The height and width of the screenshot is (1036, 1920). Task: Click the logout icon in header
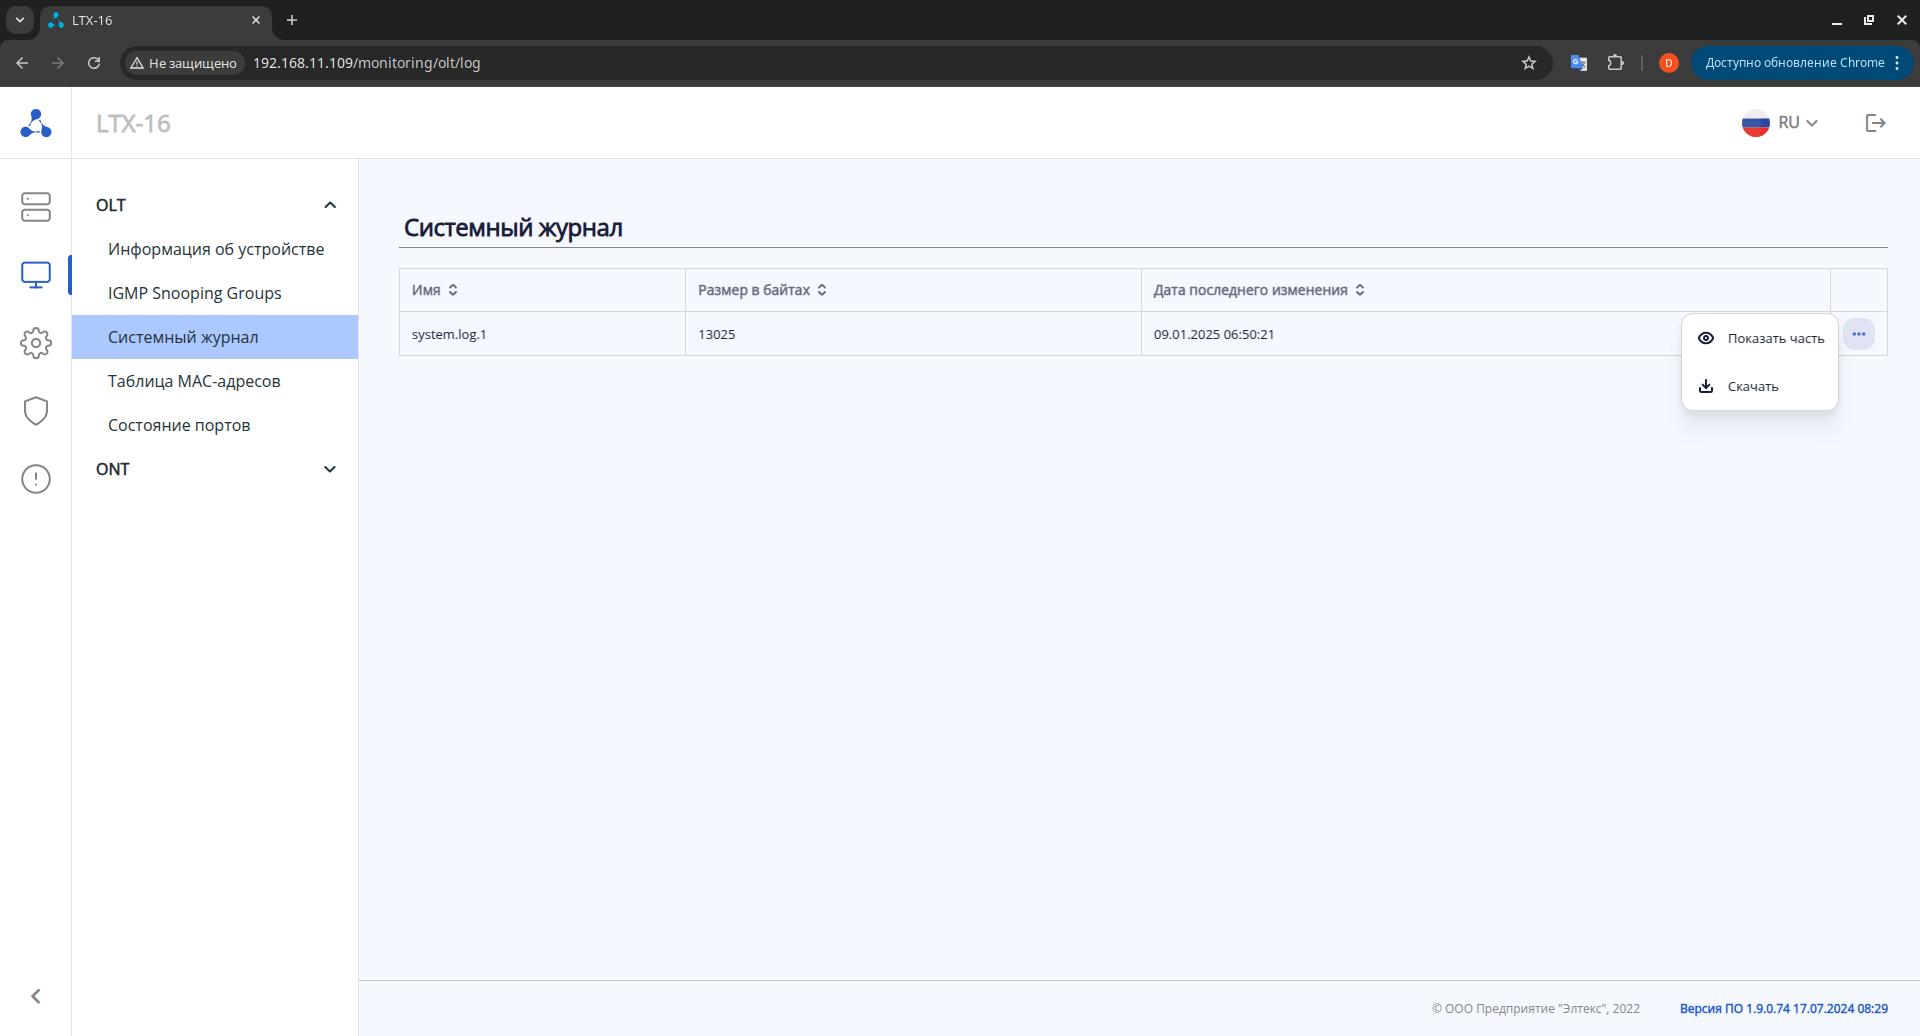click(x=1875, y=123)
